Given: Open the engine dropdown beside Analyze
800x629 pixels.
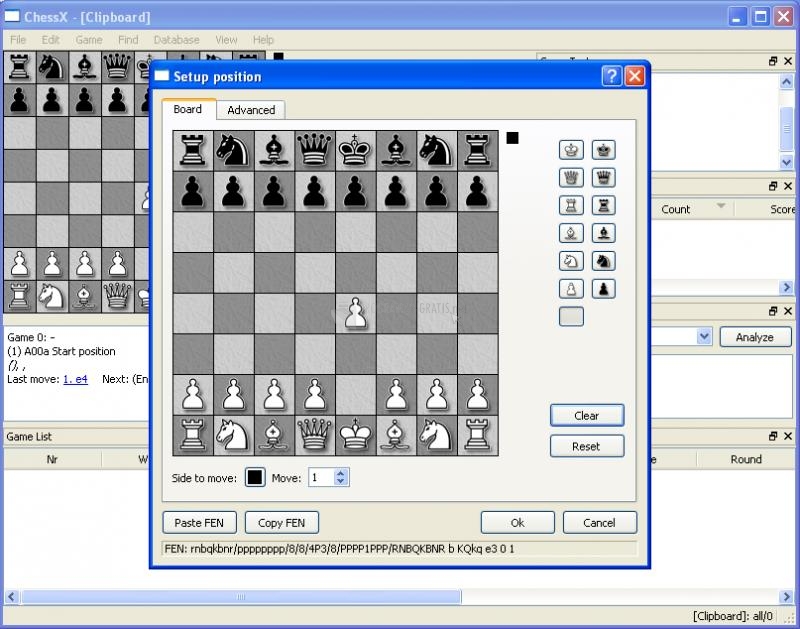Looking at the screenshot, I should coord(704,337).
